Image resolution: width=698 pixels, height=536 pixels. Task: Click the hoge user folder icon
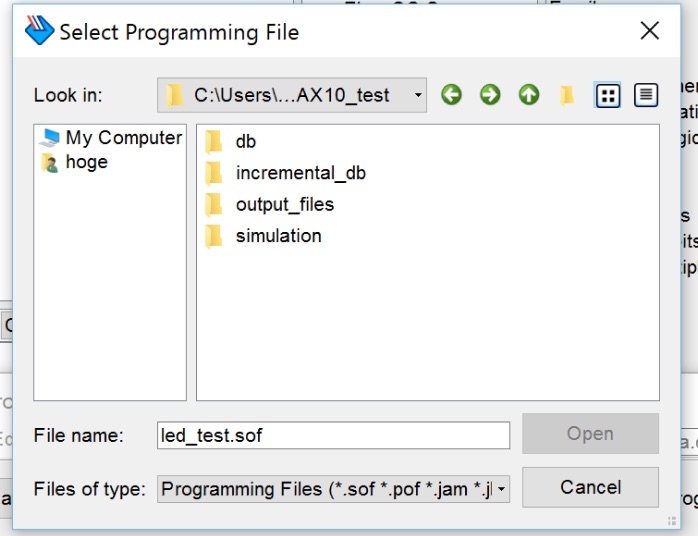click(50, 163)
